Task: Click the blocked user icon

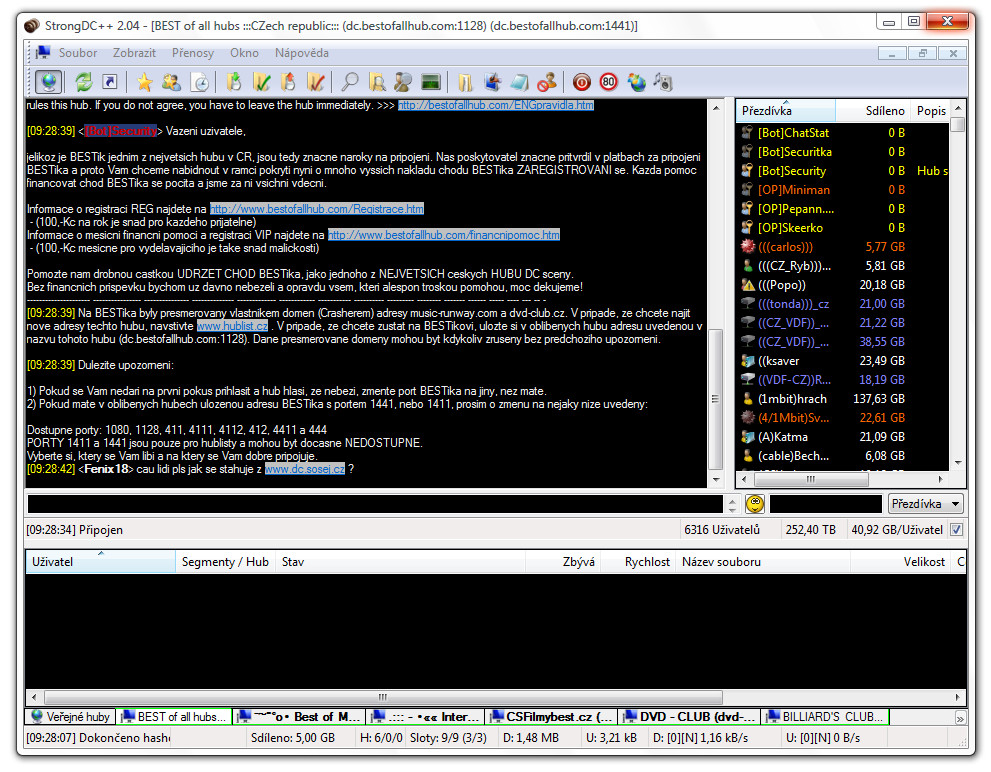Action: [x=547, y=82]
